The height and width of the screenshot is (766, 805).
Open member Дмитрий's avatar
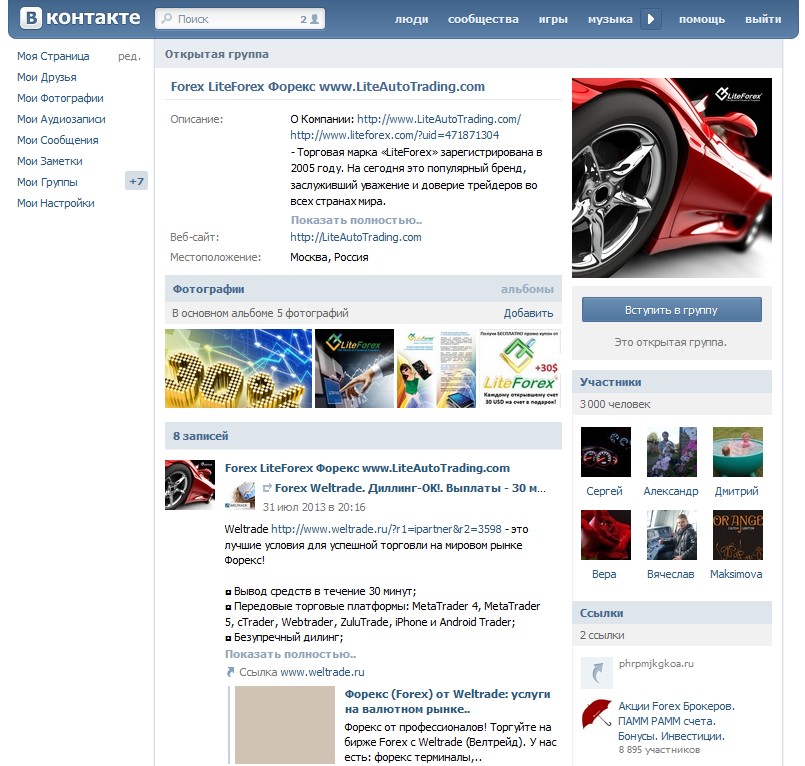tap(738, 452)
